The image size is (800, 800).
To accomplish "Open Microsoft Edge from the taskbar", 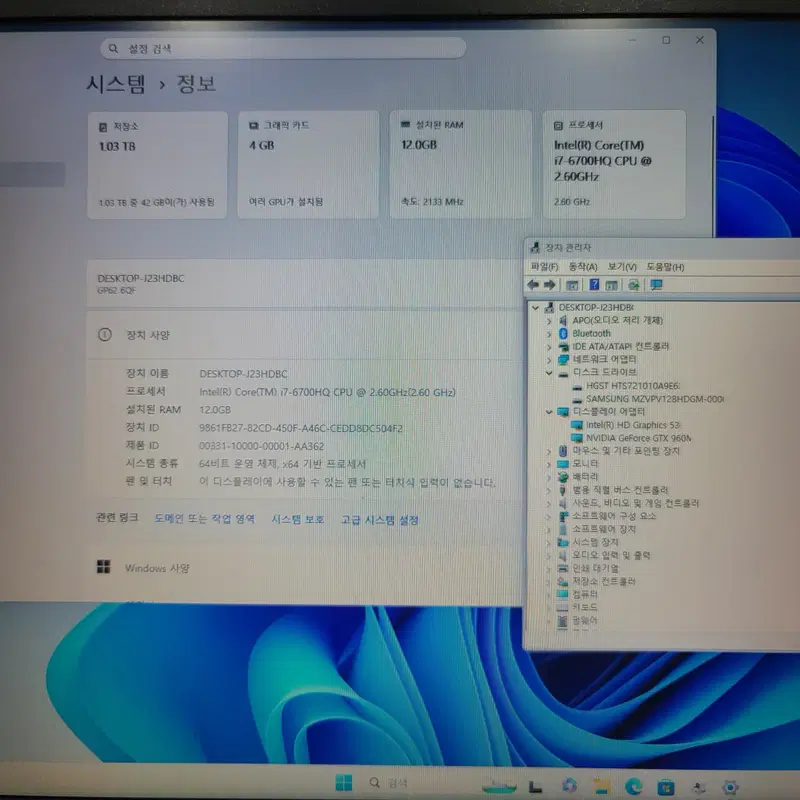I will click(x=634, y=786).
